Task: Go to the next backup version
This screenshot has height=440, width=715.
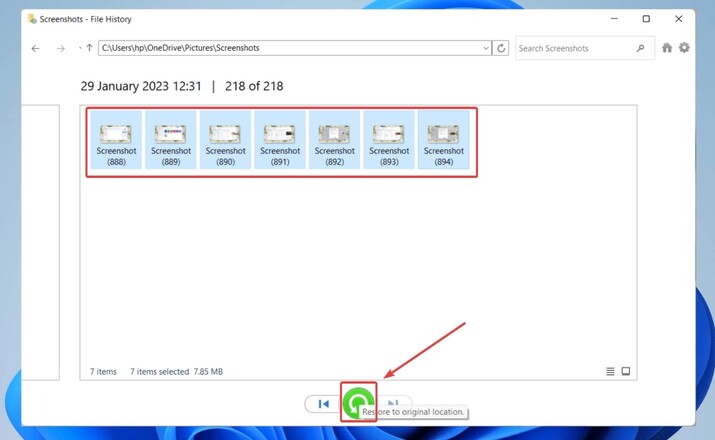Action: 394,402
